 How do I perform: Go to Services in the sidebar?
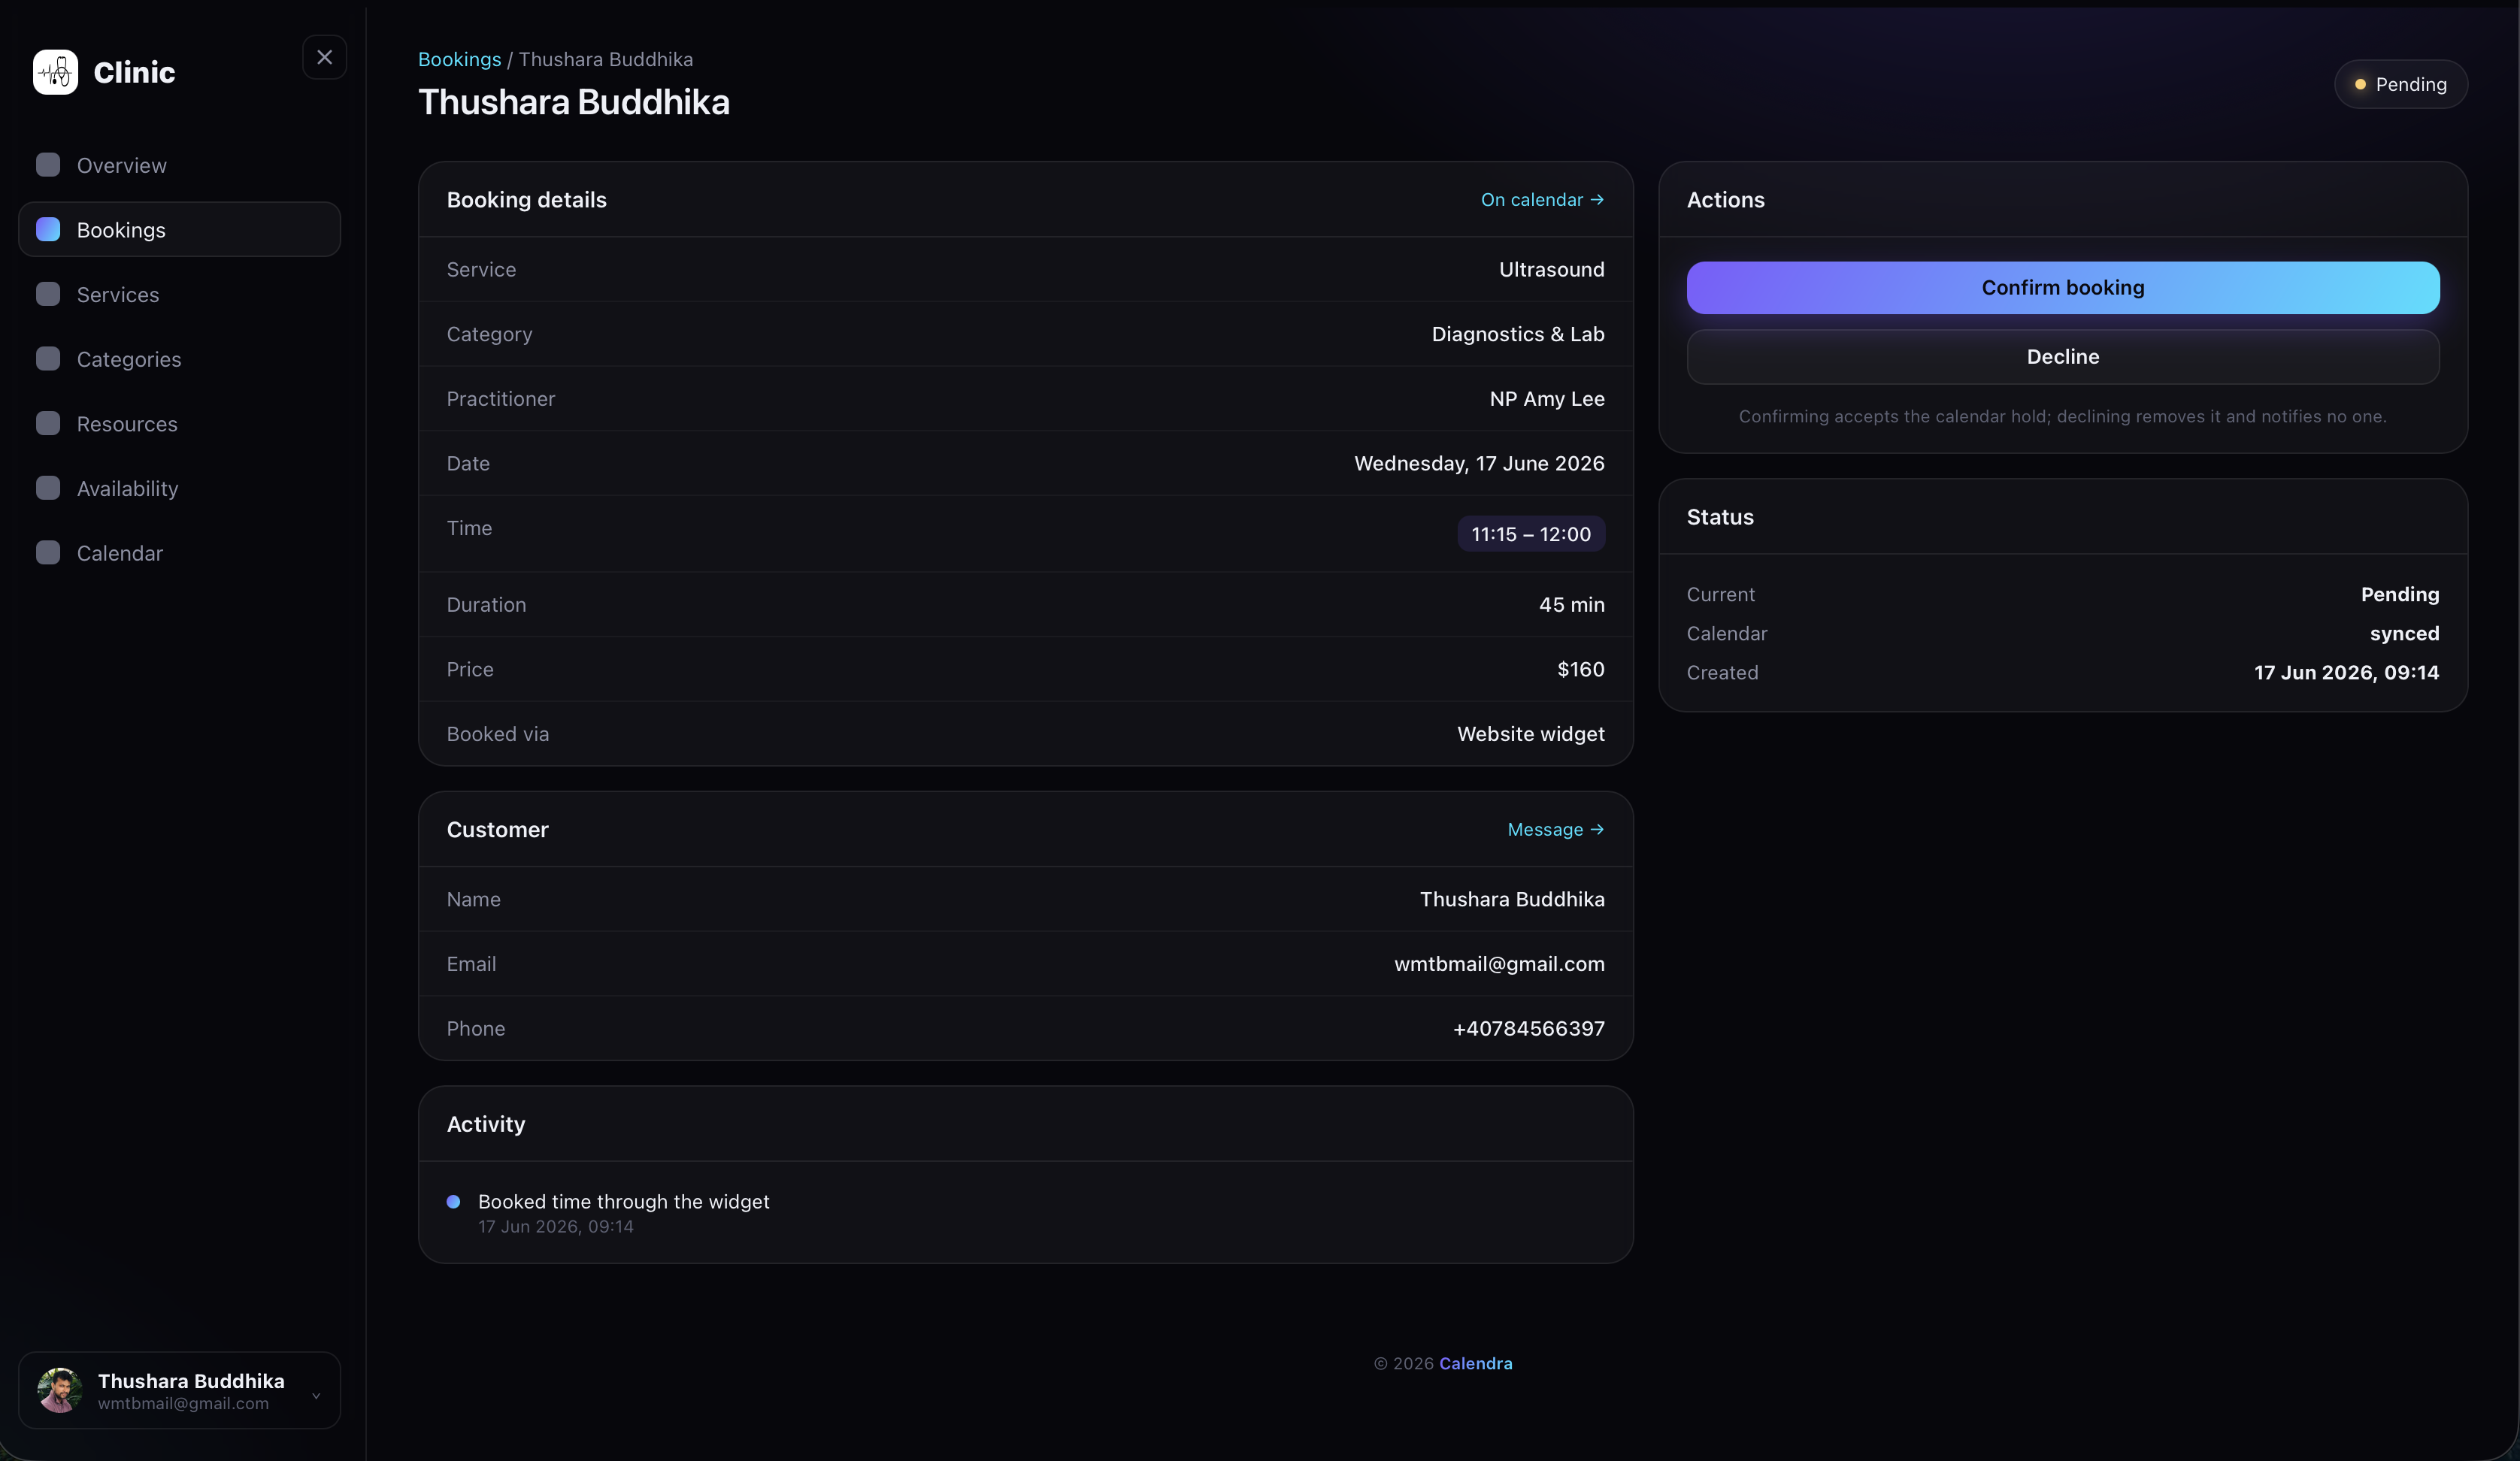coord(179,294)
